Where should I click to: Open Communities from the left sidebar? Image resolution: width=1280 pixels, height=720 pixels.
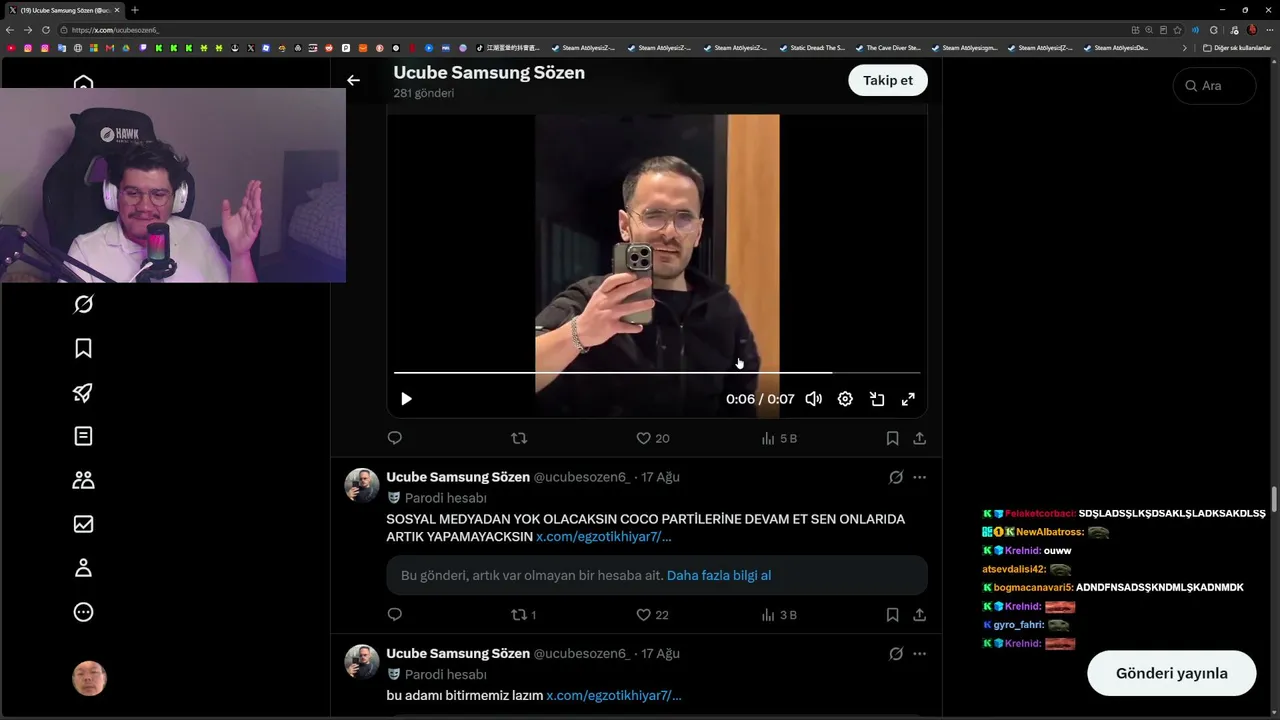pyautogui.click(x=83, y=480)
